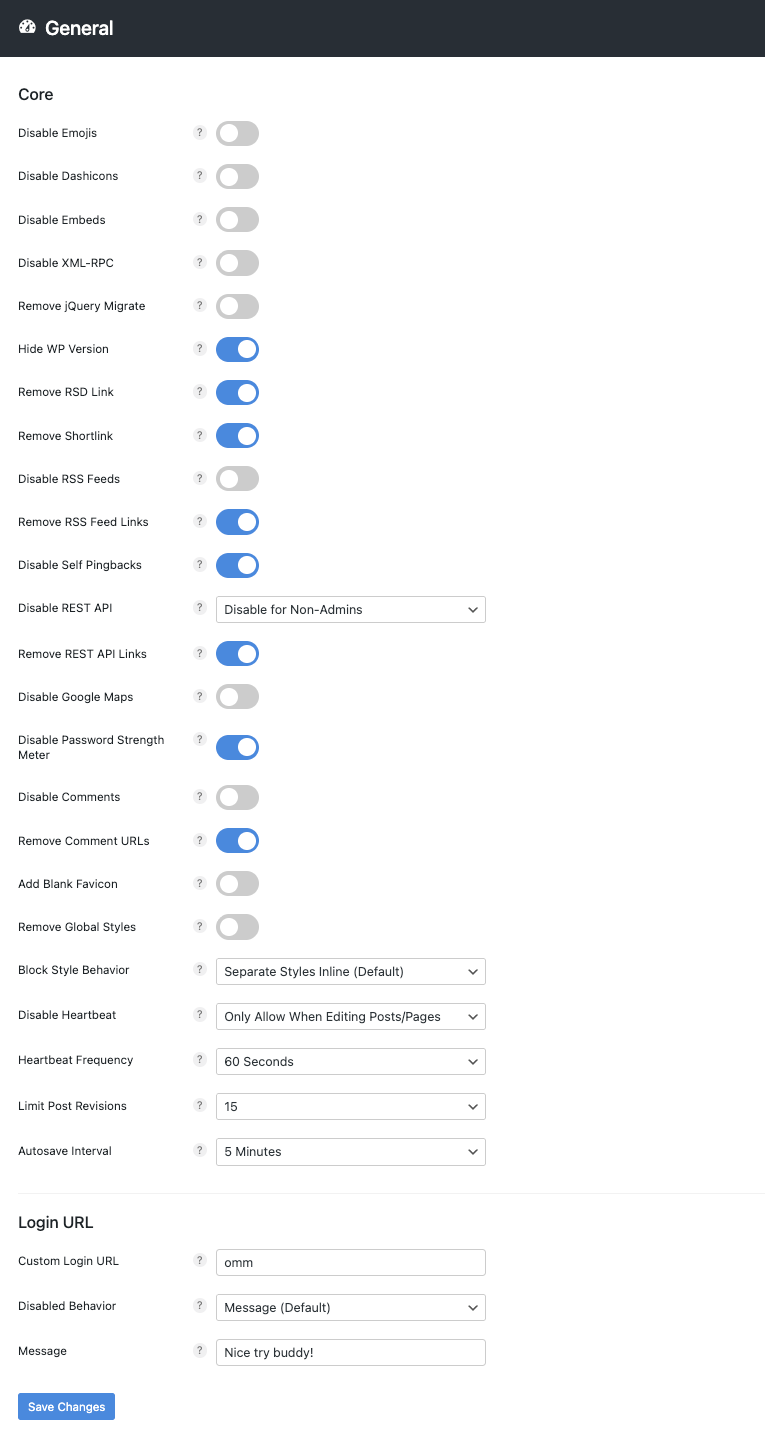The image size is (765, 1435).
Task: Open the tooltip for Disable XML-RPC
Action: 199,263
